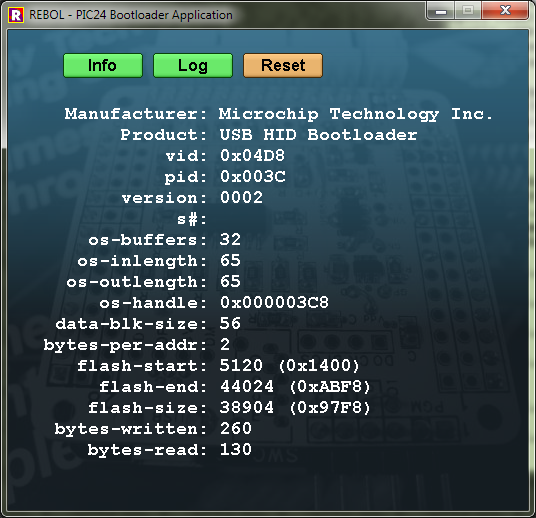Image resolution: width=536 pixels, height=518 pixels.
Task: Select vid value '0x04D8'
Action: point(252,156)
